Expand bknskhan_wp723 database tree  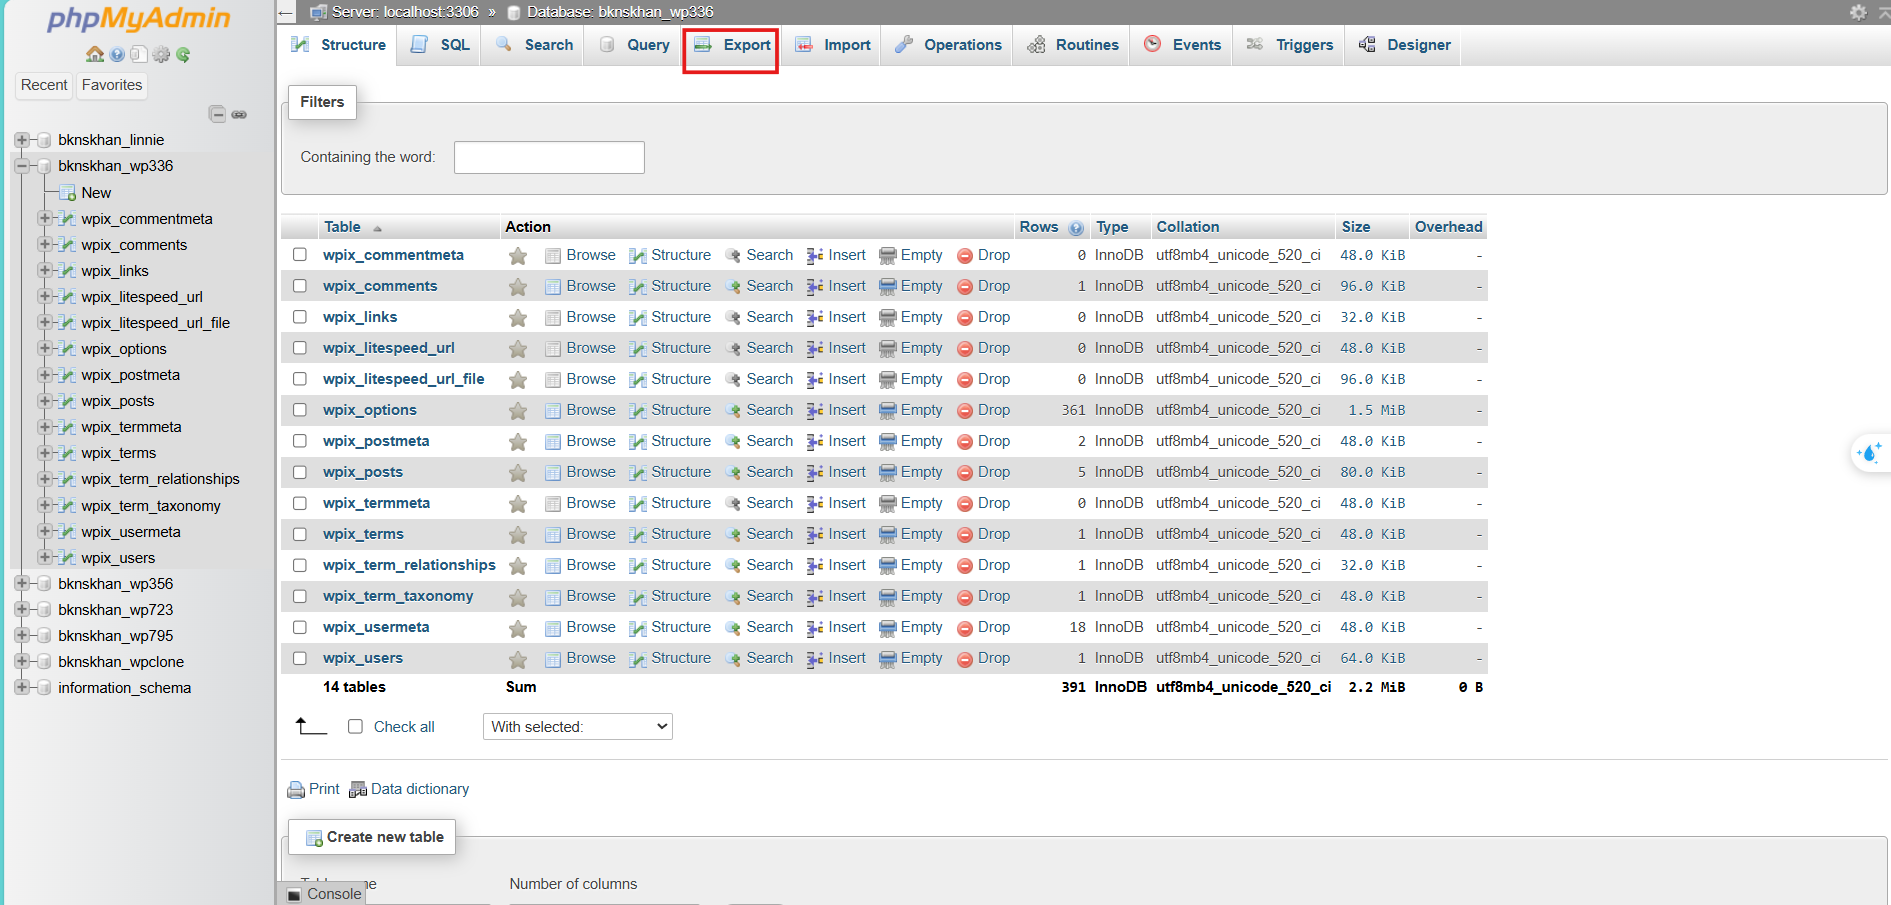21,610
